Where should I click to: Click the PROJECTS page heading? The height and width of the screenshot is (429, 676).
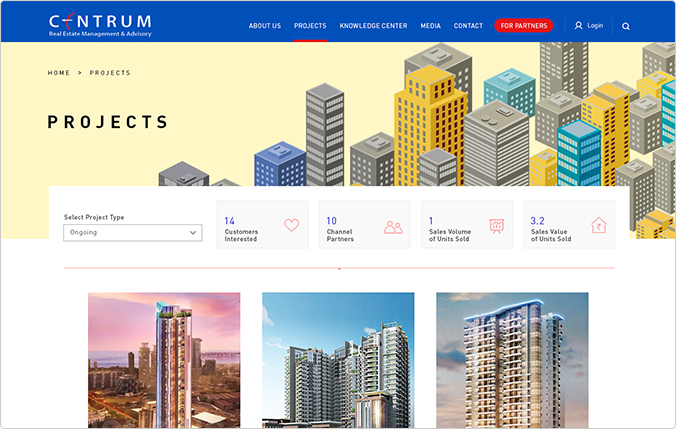tap(107, 122)
